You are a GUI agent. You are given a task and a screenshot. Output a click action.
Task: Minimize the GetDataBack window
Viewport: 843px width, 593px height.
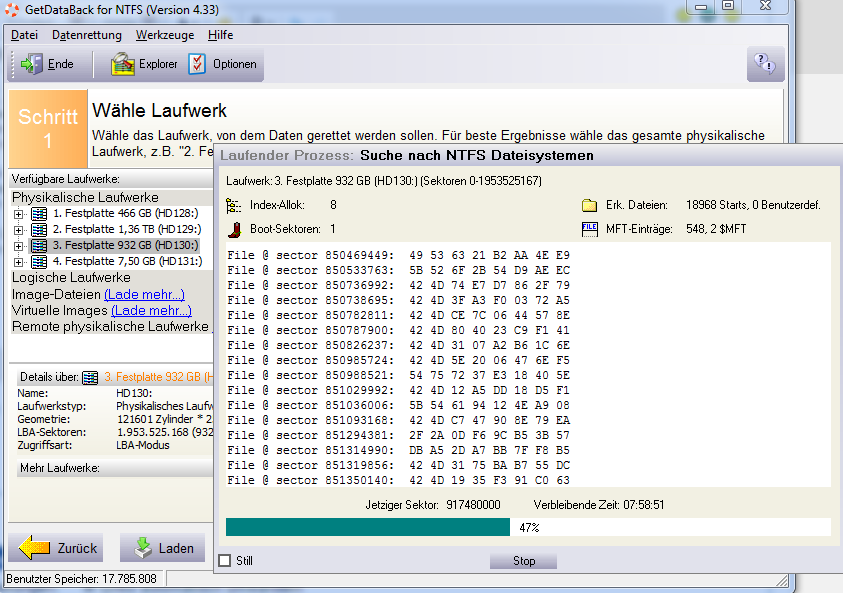pos(701,6)
